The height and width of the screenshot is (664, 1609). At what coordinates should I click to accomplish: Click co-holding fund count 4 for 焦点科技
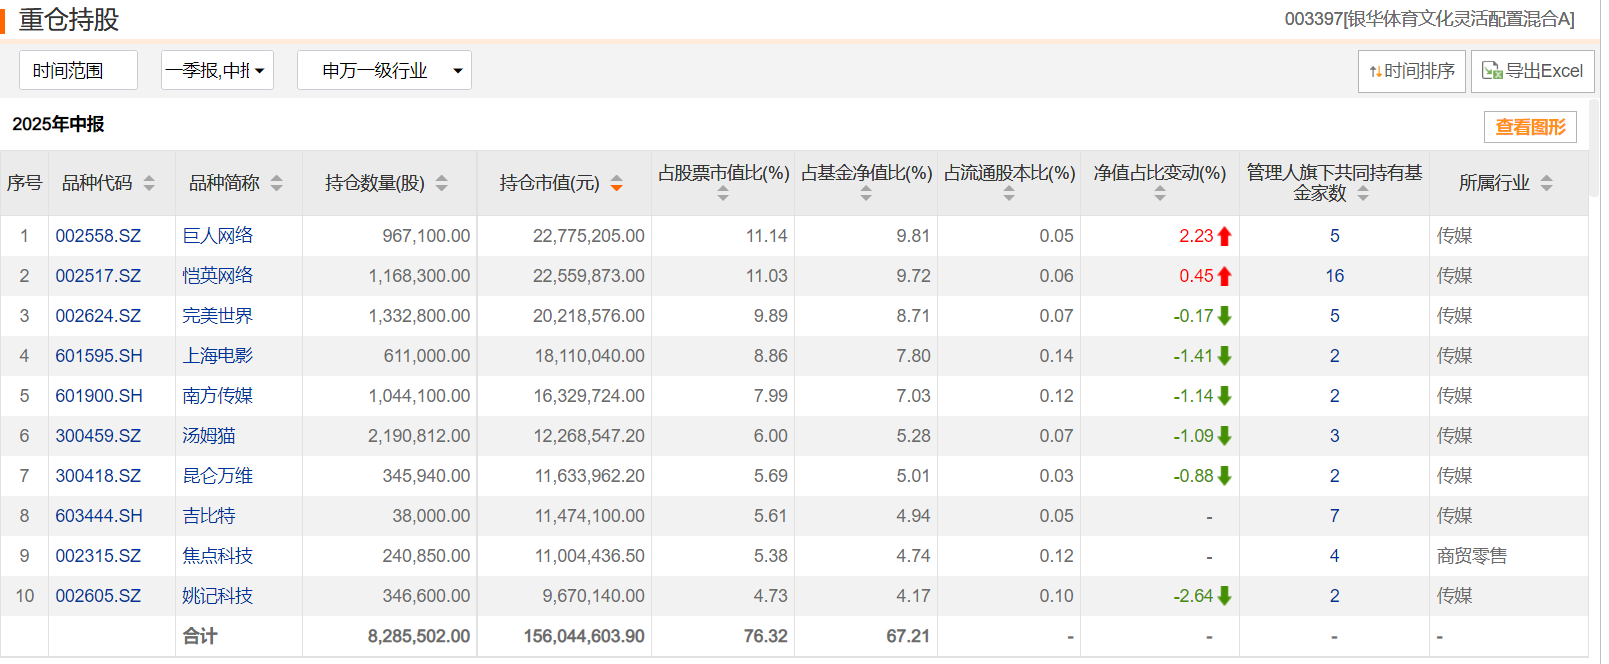[1335, 556]
